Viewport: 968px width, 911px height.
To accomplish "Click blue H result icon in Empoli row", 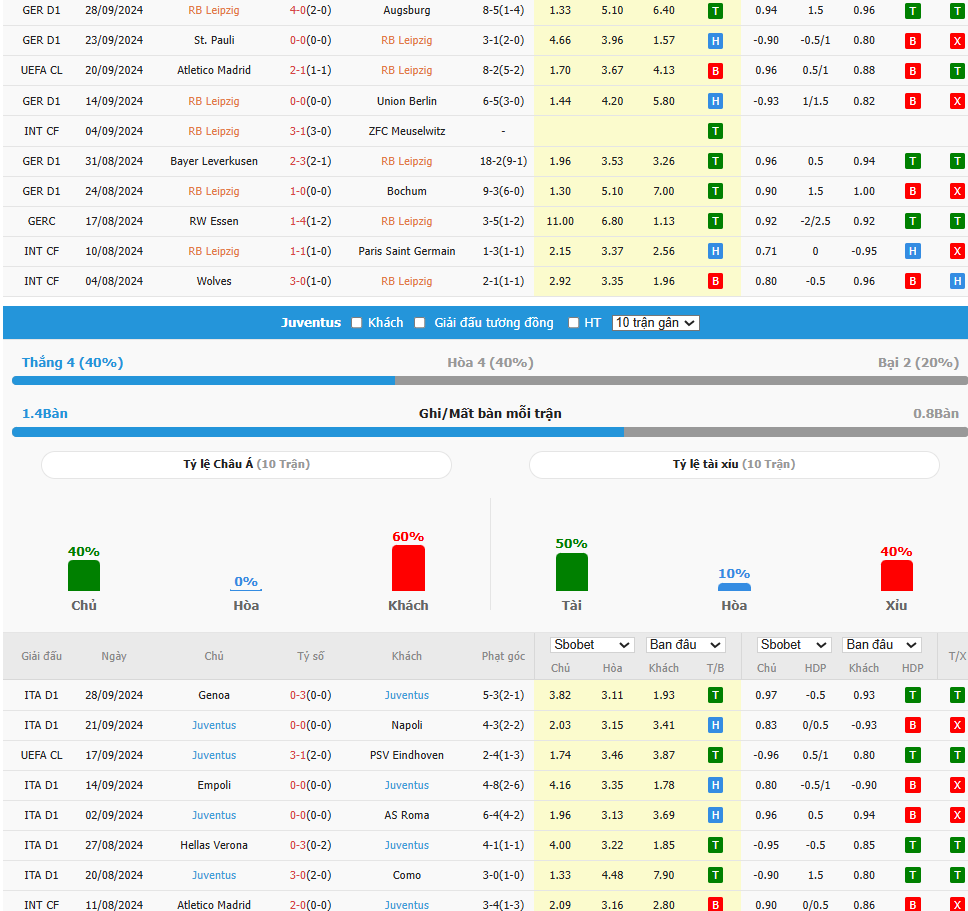I will (x=715, y=786).
